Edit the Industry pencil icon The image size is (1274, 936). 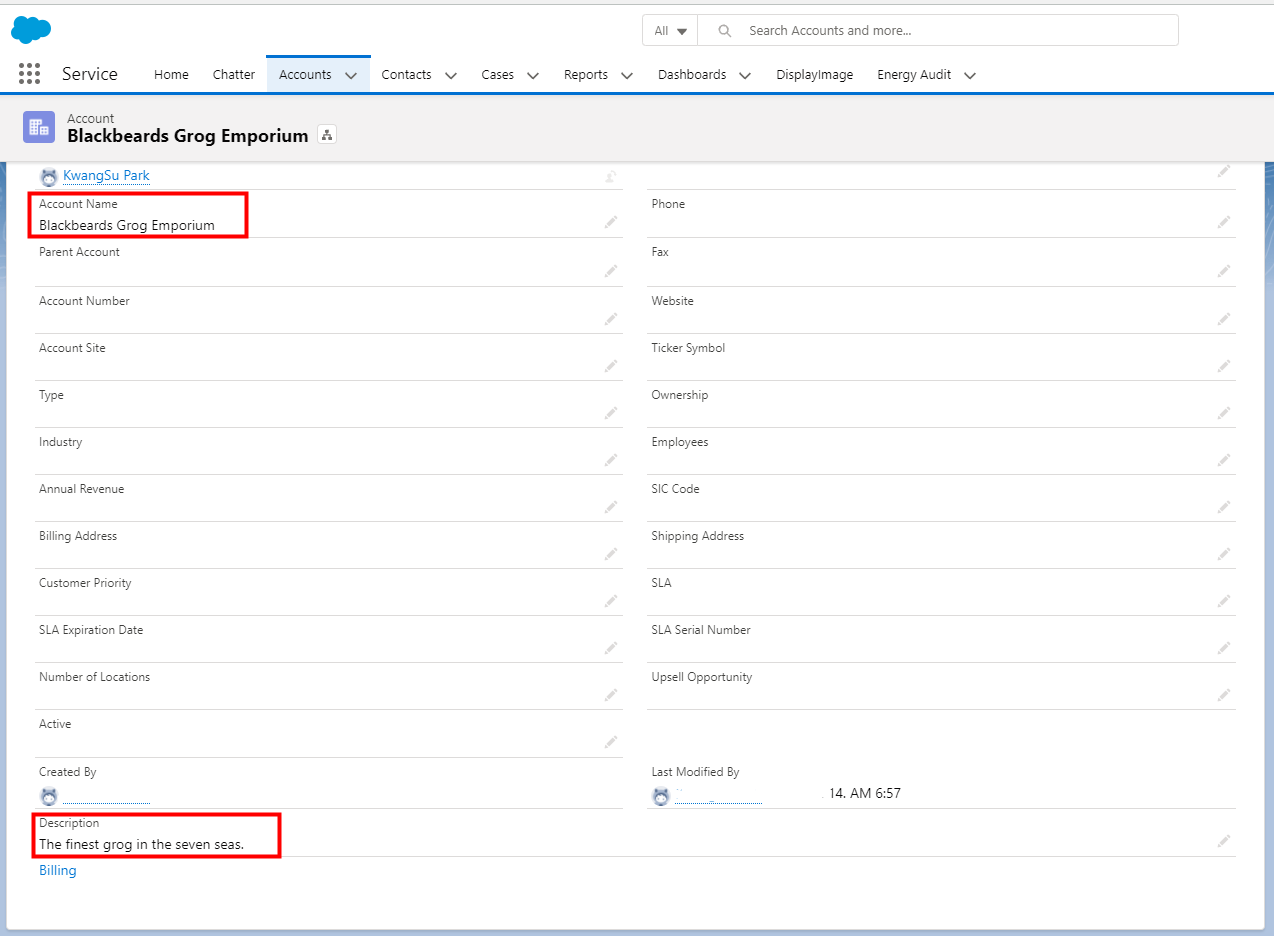click(610, 460)
